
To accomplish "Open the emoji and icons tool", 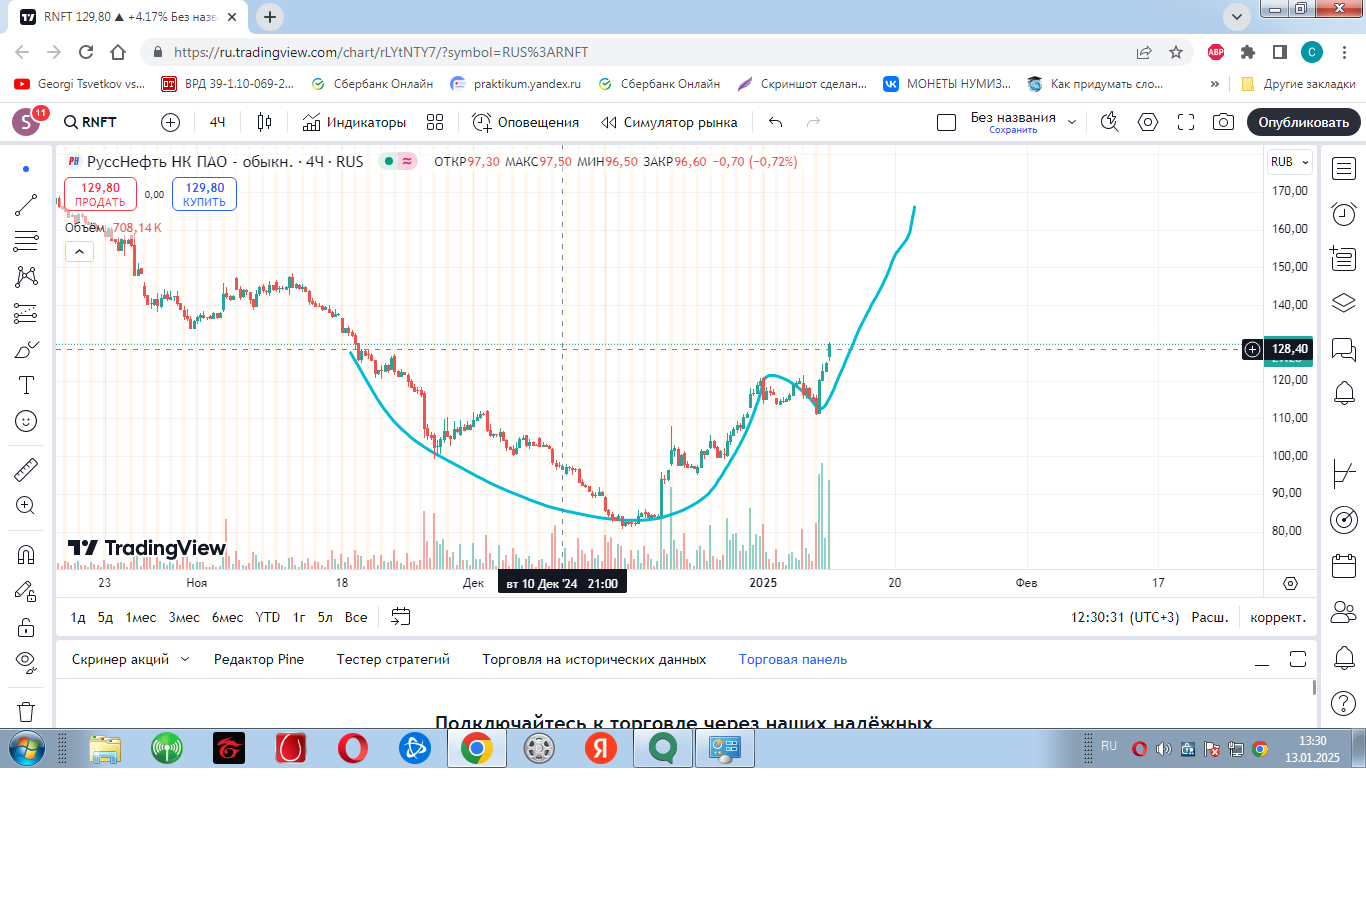I will click(26, 421).
